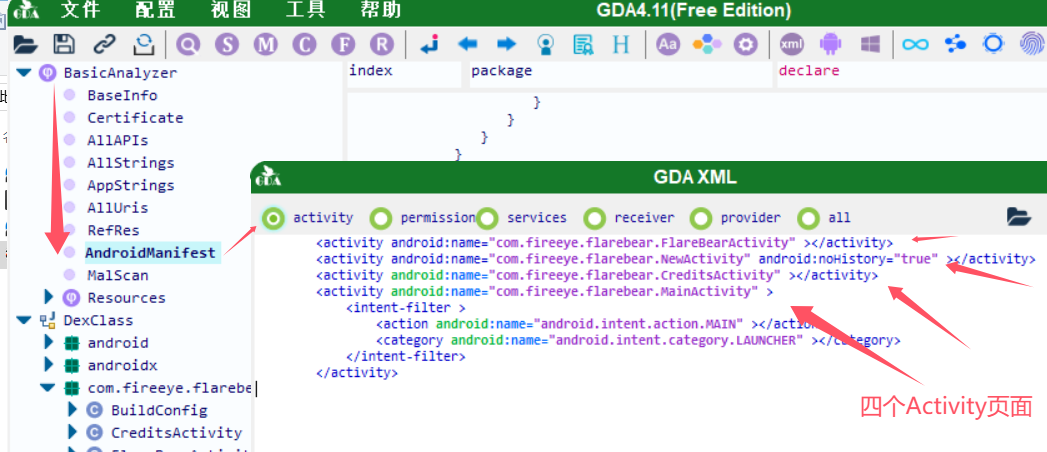Select the receiver radio button

pos(594,218)
